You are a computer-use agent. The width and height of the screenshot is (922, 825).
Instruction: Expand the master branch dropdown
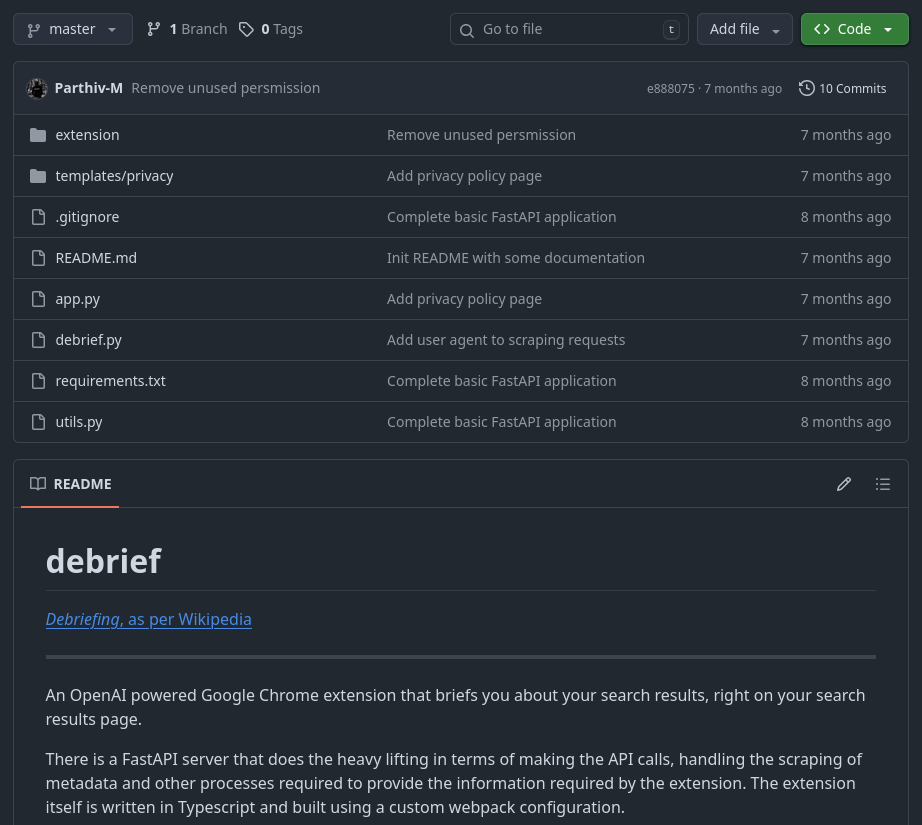click(x=111, y=28)
